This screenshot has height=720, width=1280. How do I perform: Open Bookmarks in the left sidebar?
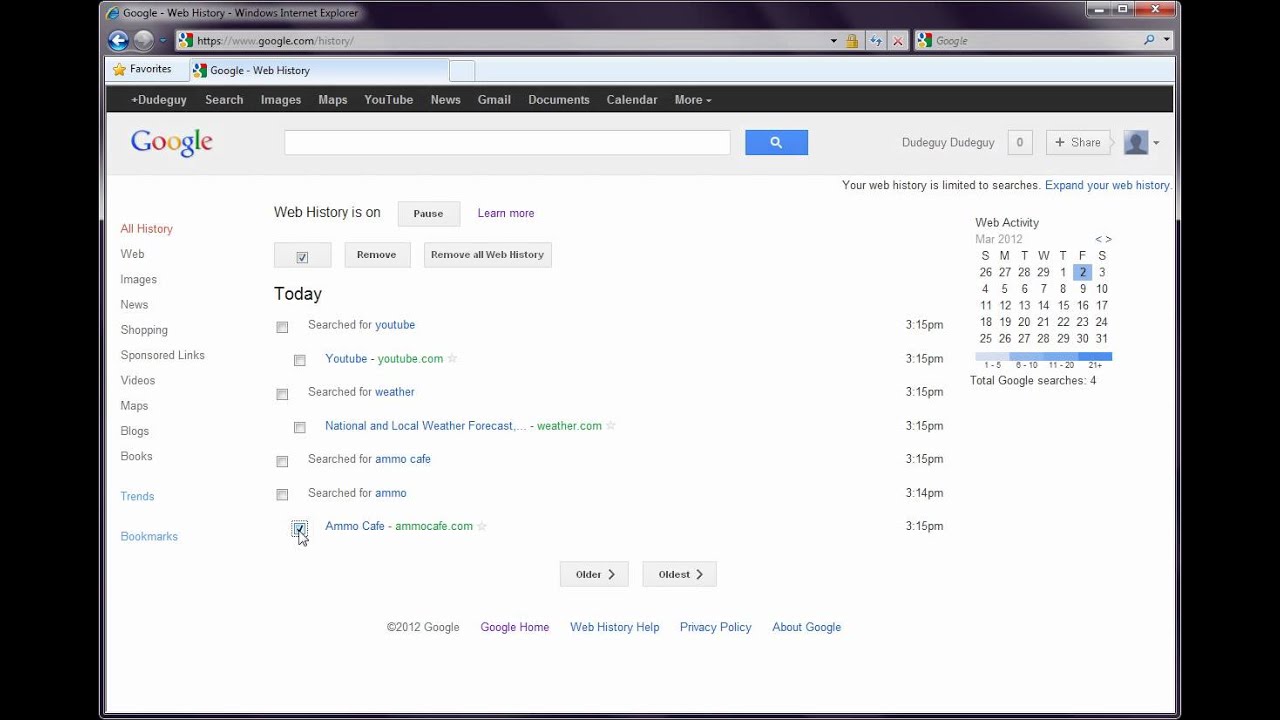pos(149,536)
